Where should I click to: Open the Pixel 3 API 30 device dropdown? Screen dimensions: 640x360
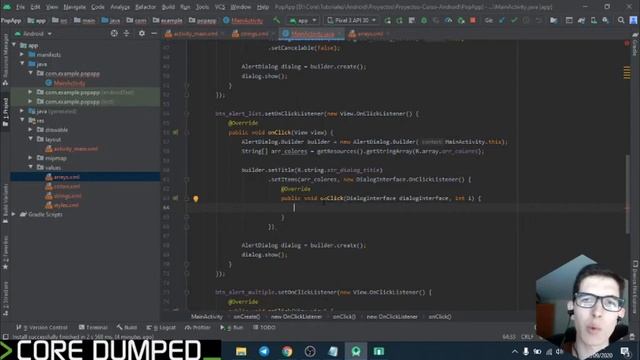pyautogui.click(x=352, y=20)
